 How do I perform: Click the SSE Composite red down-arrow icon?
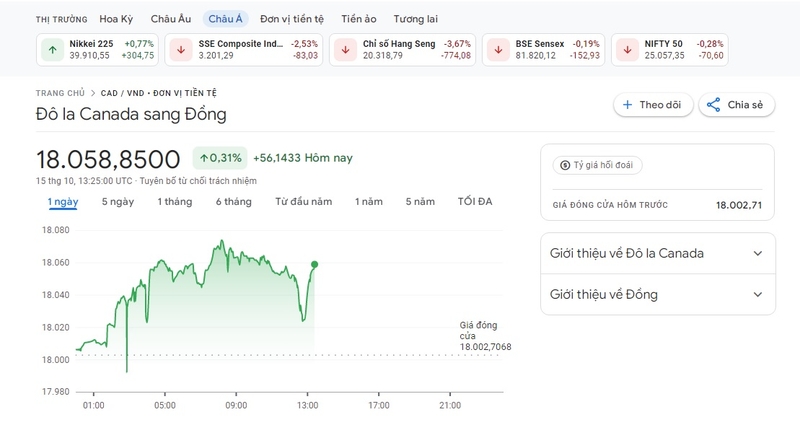click(181, 50)
